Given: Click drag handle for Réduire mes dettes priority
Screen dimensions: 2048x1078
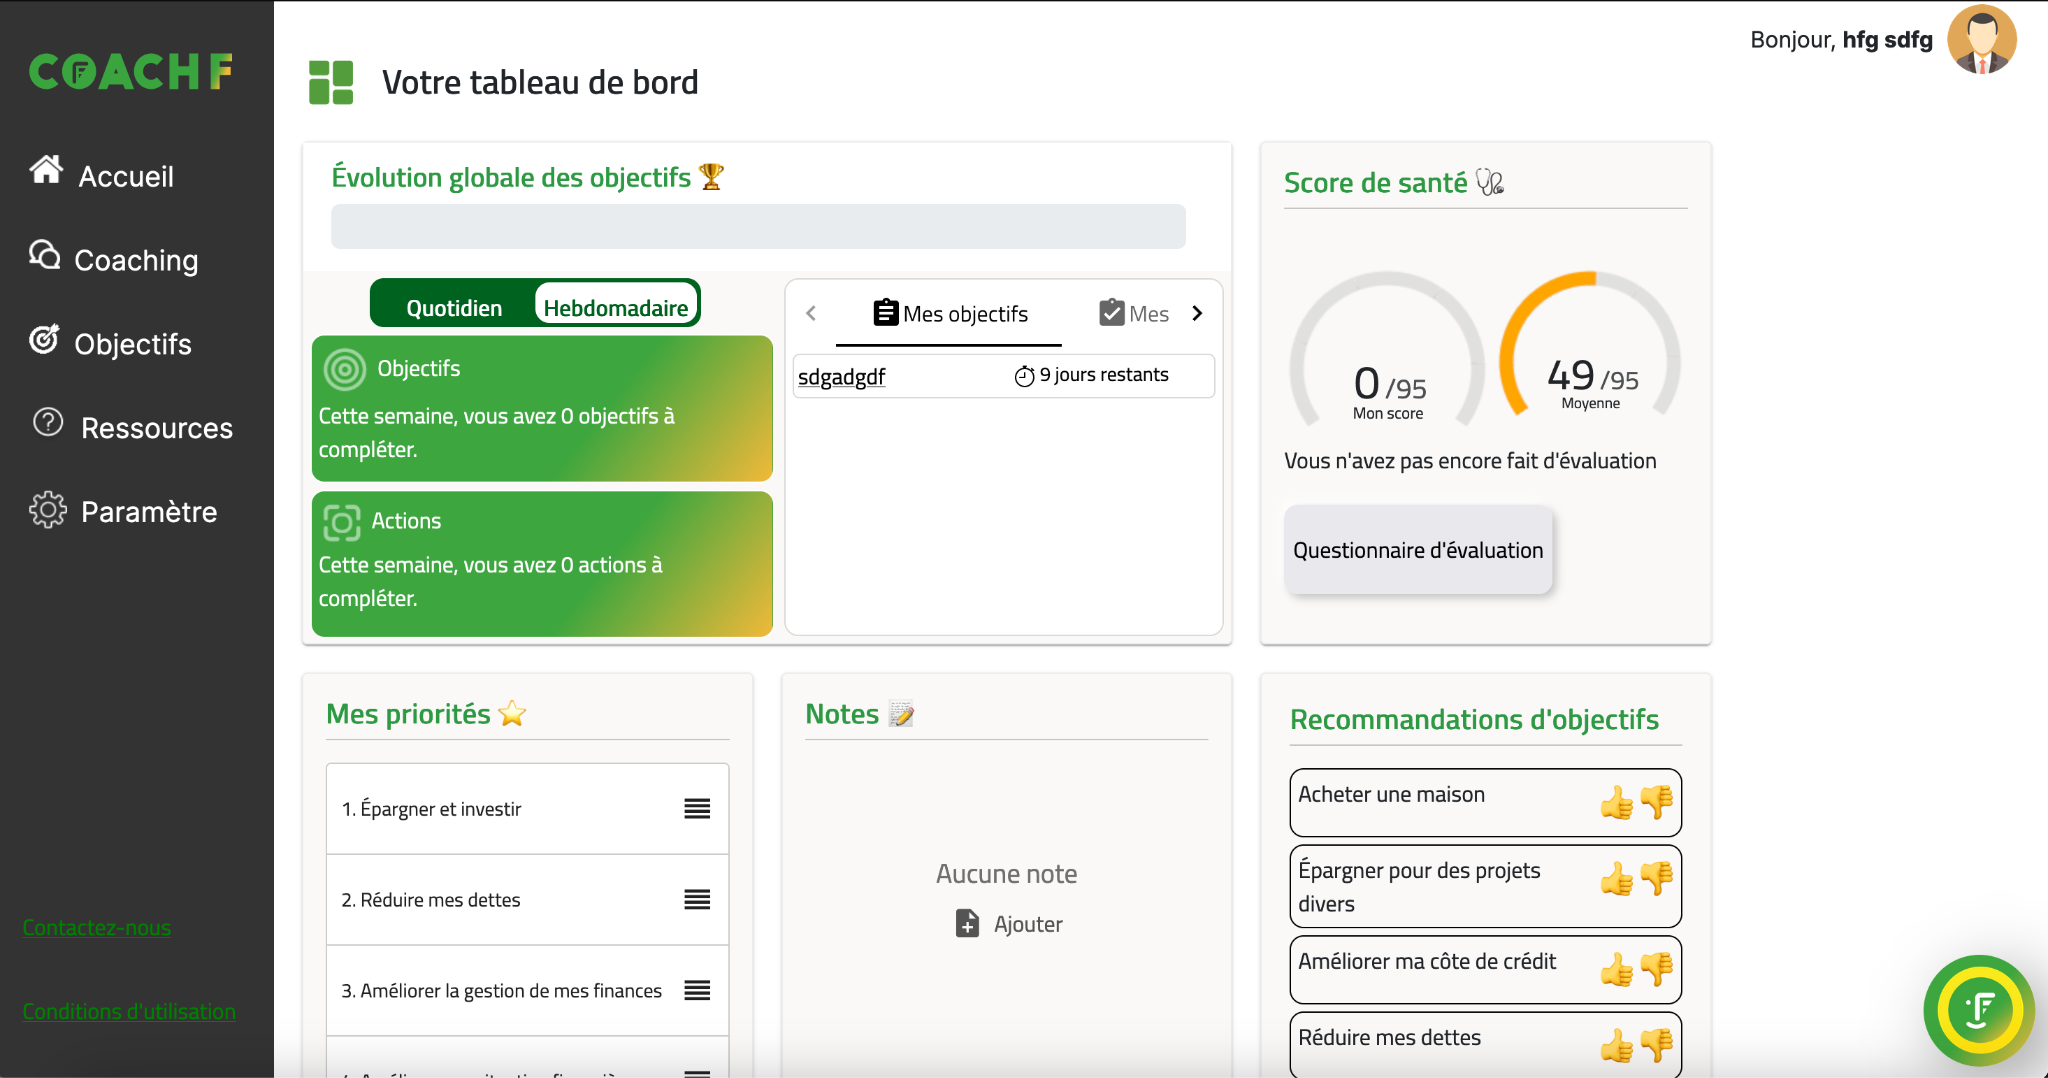Looking at the screenshot, I should pos(697,900).
